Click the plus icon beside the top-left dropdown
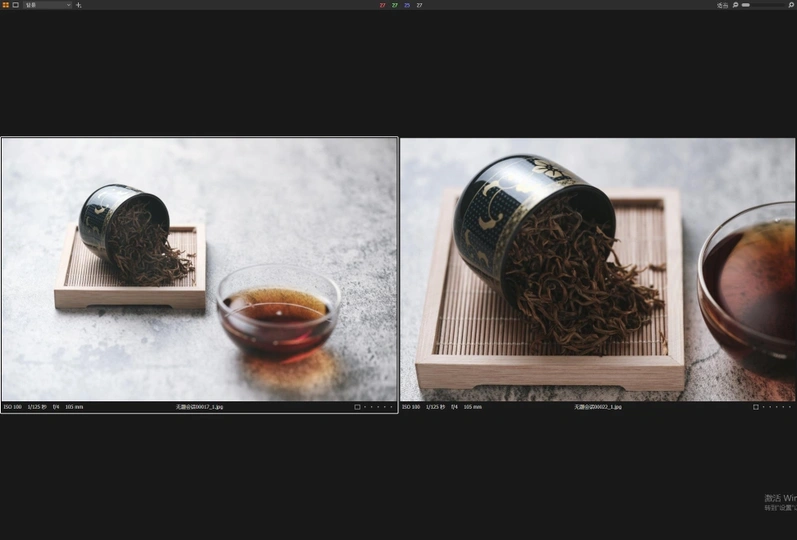Image resolution: width=797 pixels, height=540 pixels. [79, 5]
